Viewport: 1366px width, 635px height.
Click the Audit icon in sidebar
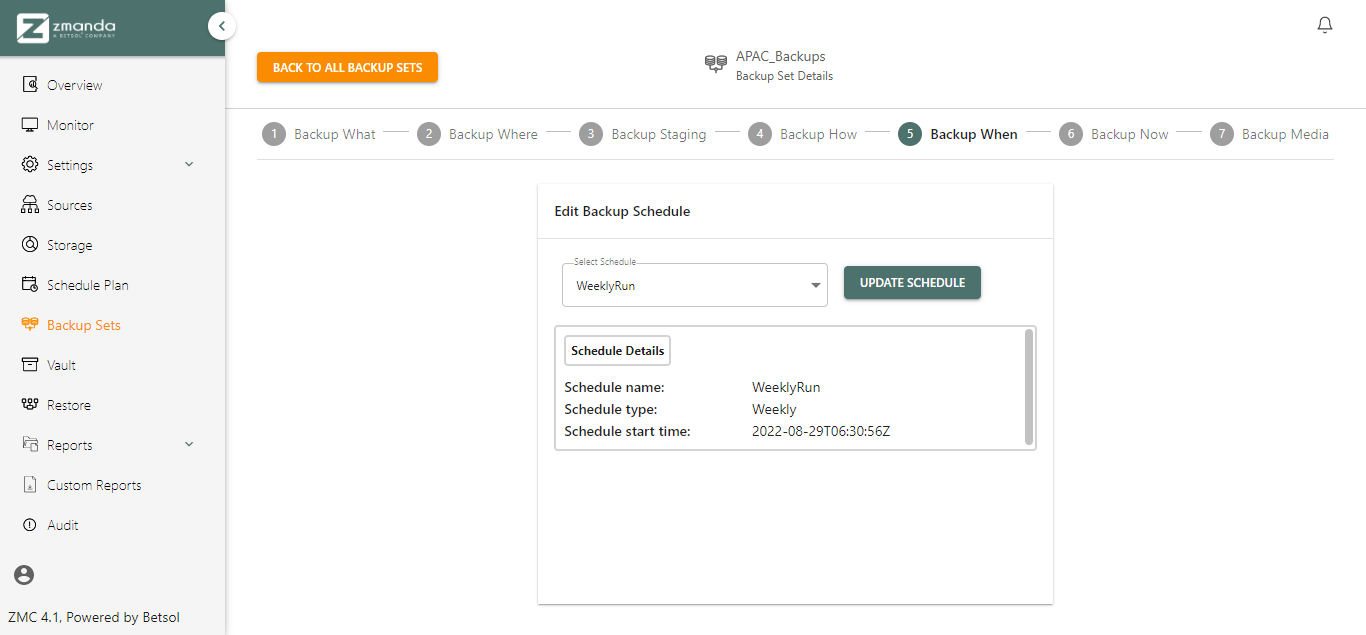[x=30, y=525]
